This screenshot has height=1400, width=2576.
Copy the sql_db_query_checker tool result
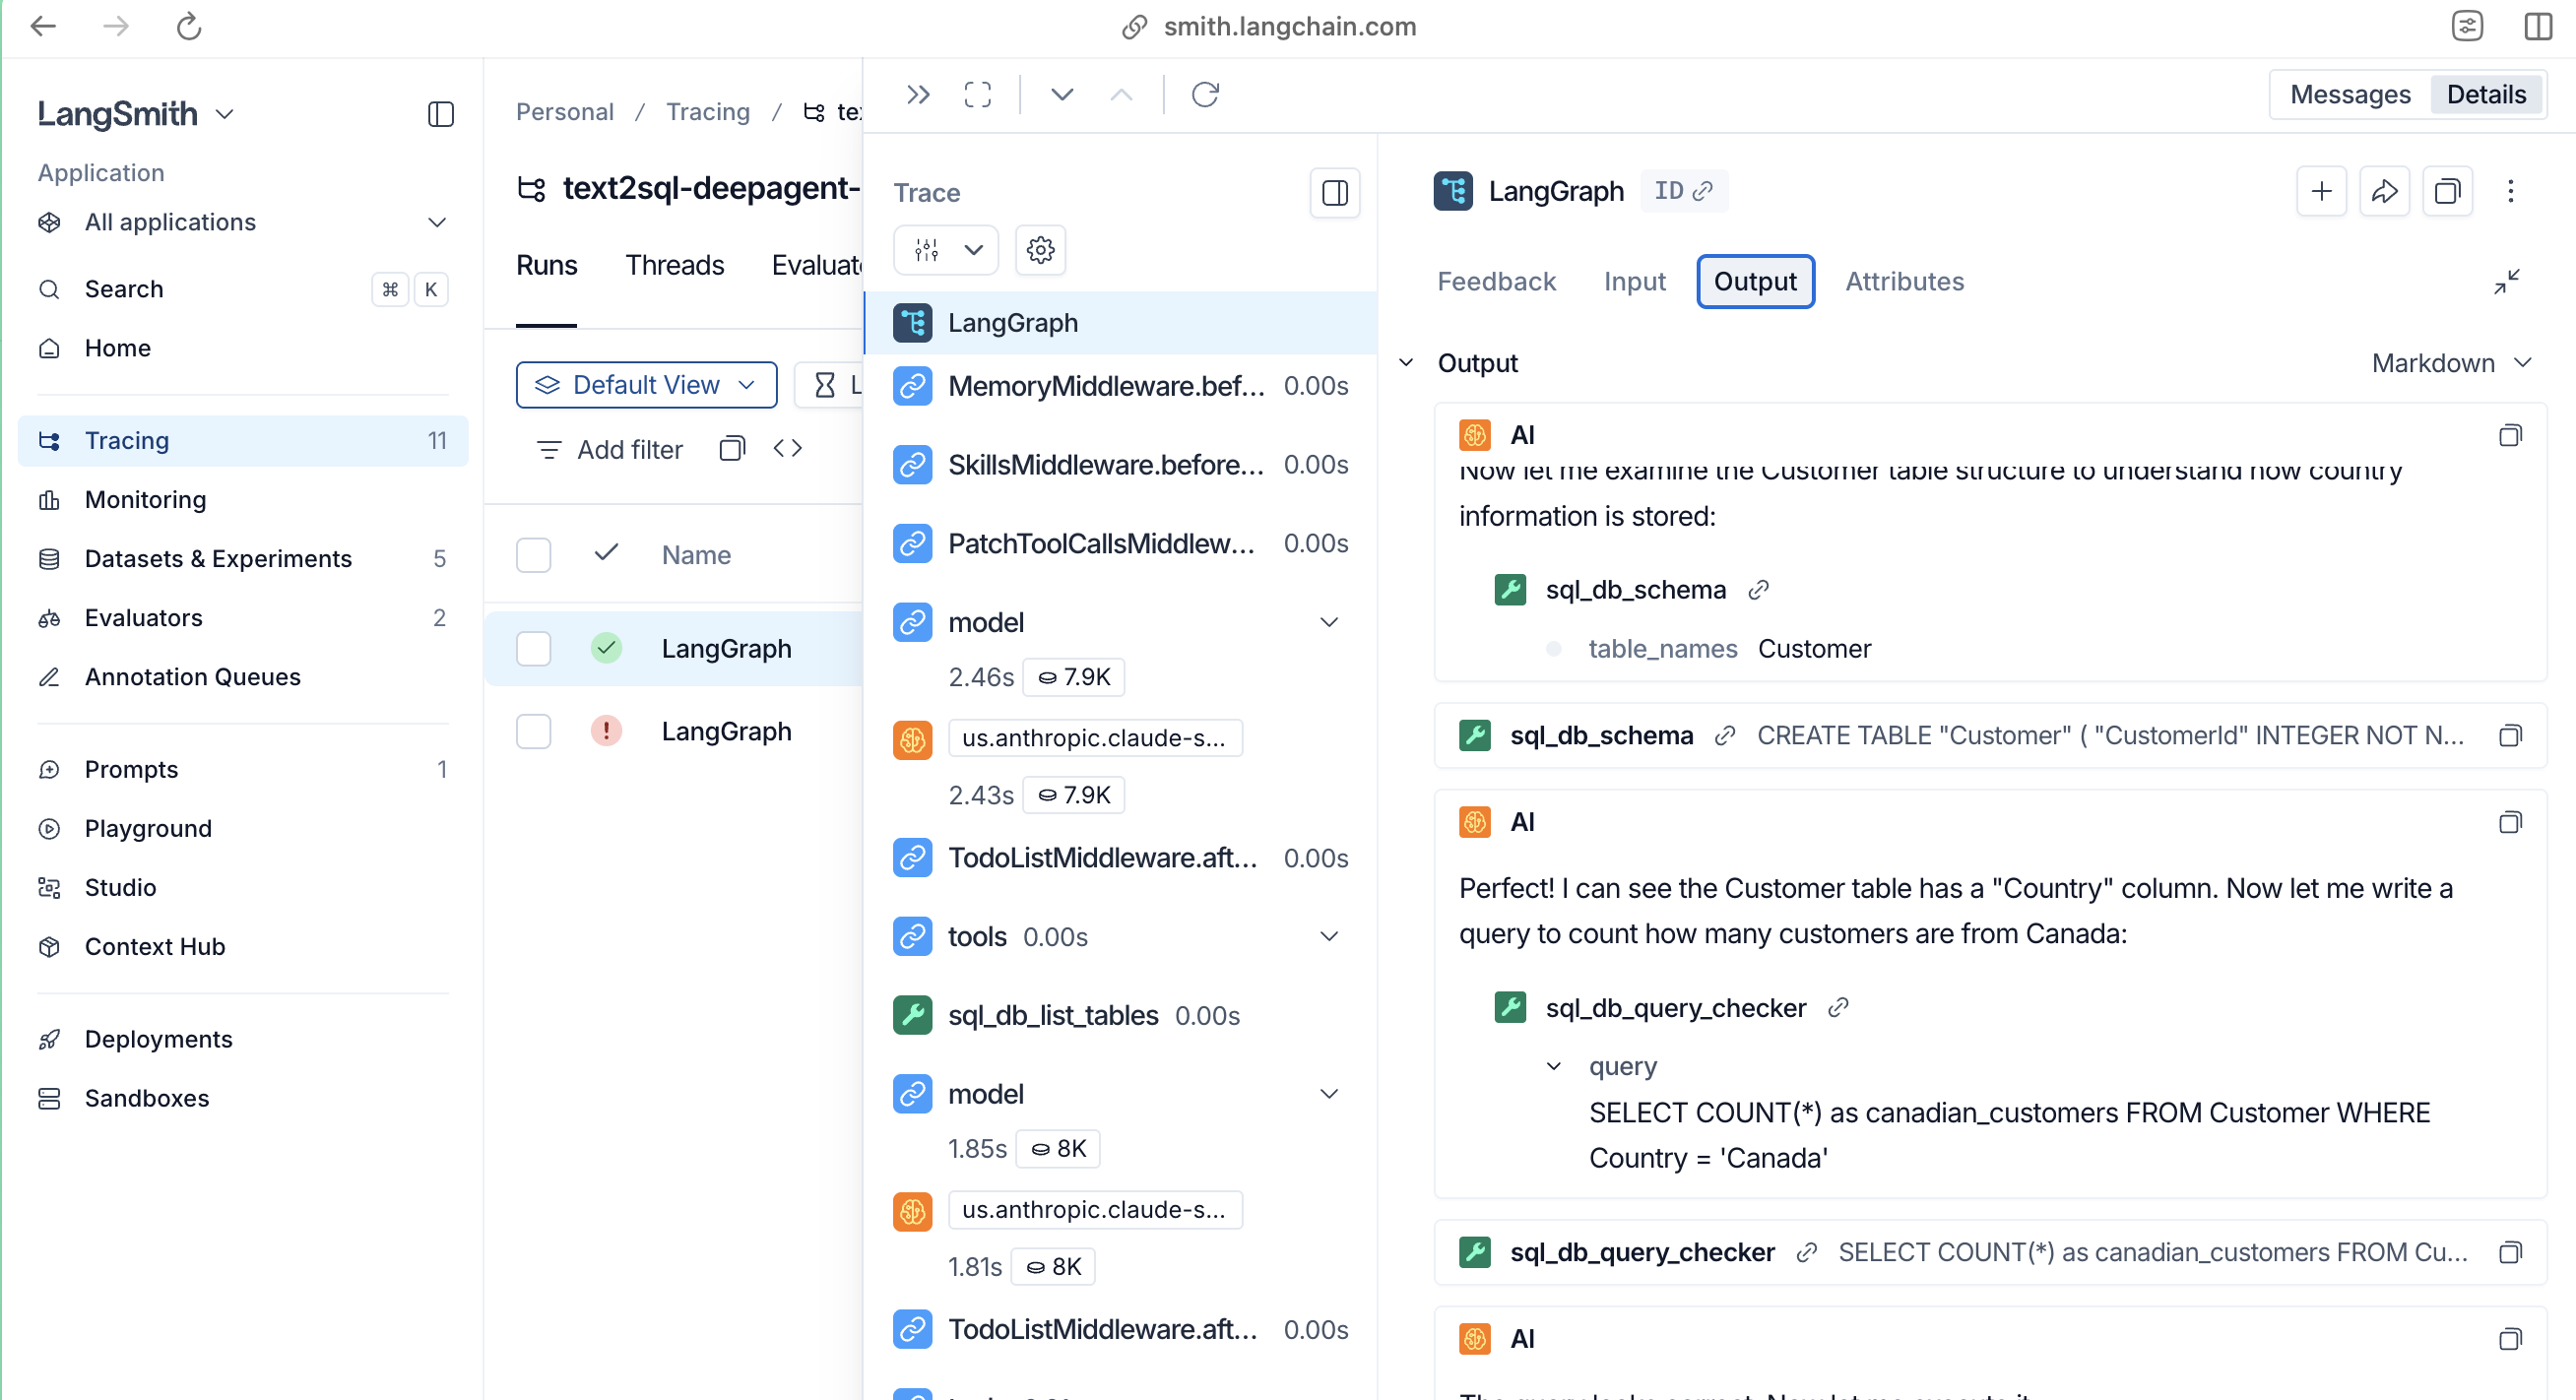(2510, 1253)
